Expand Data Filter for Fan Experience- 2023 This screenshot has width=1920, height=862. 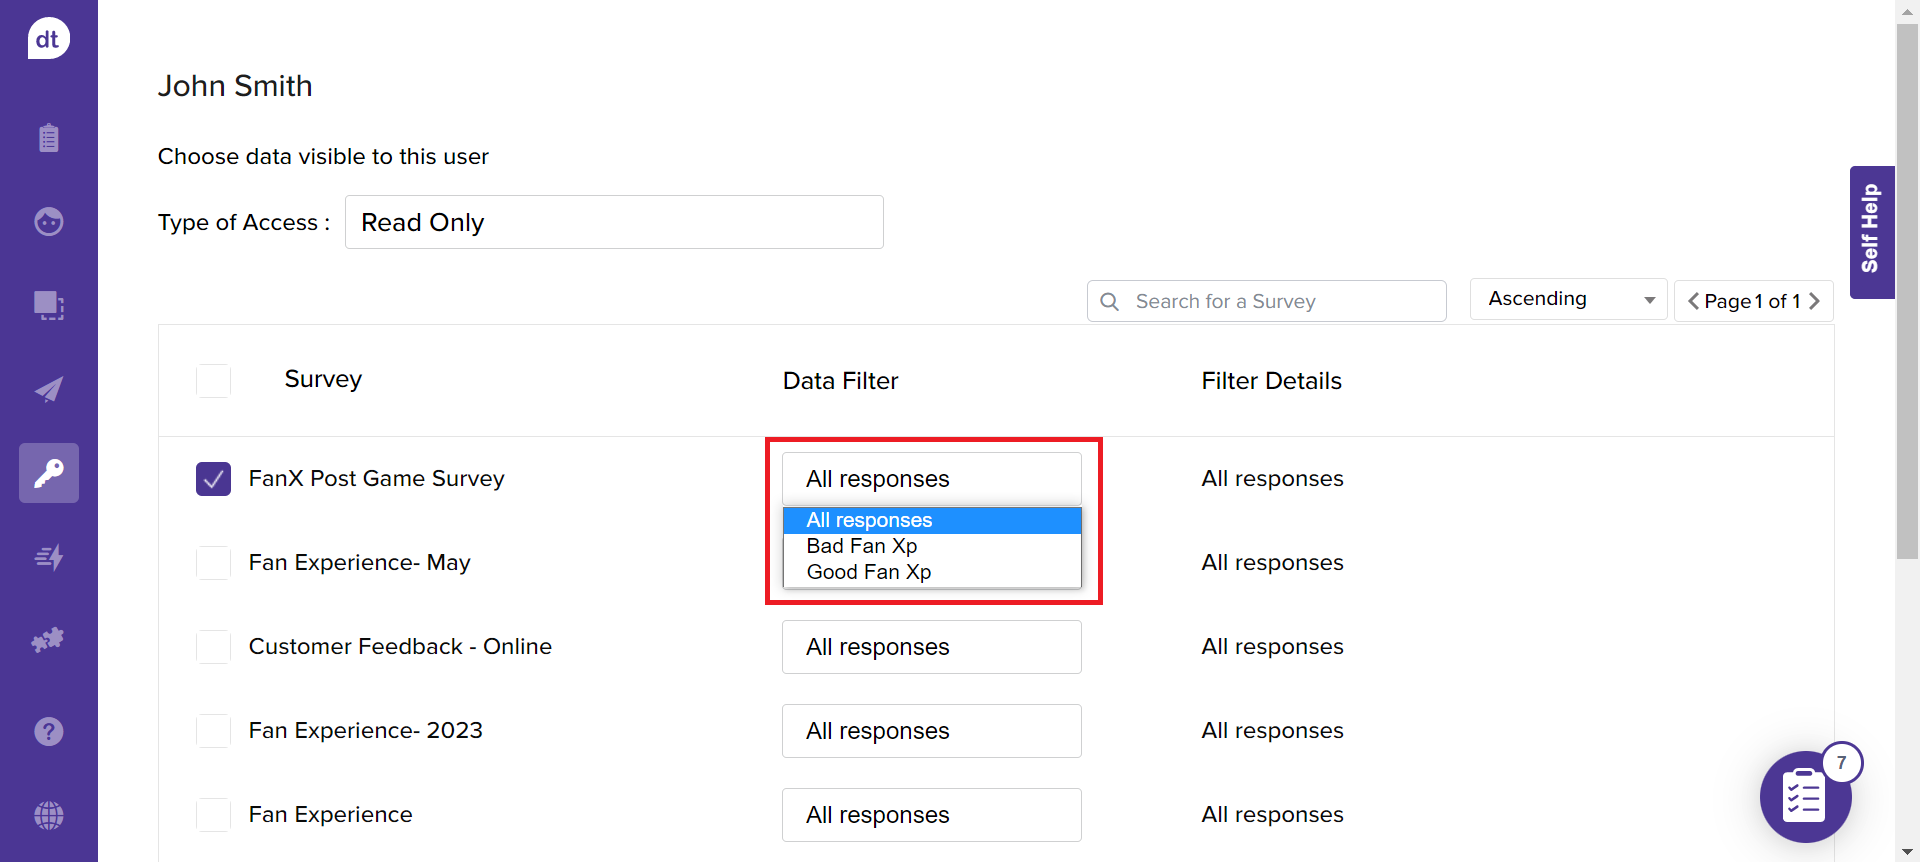(931, 731)
